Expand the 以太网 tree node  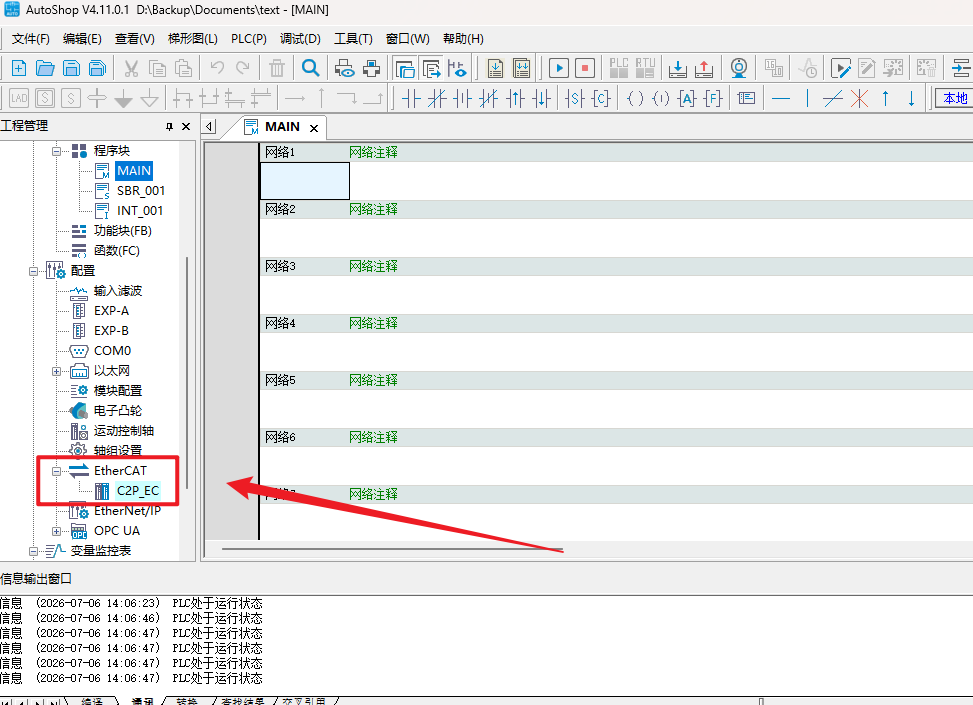click(56, 371)
